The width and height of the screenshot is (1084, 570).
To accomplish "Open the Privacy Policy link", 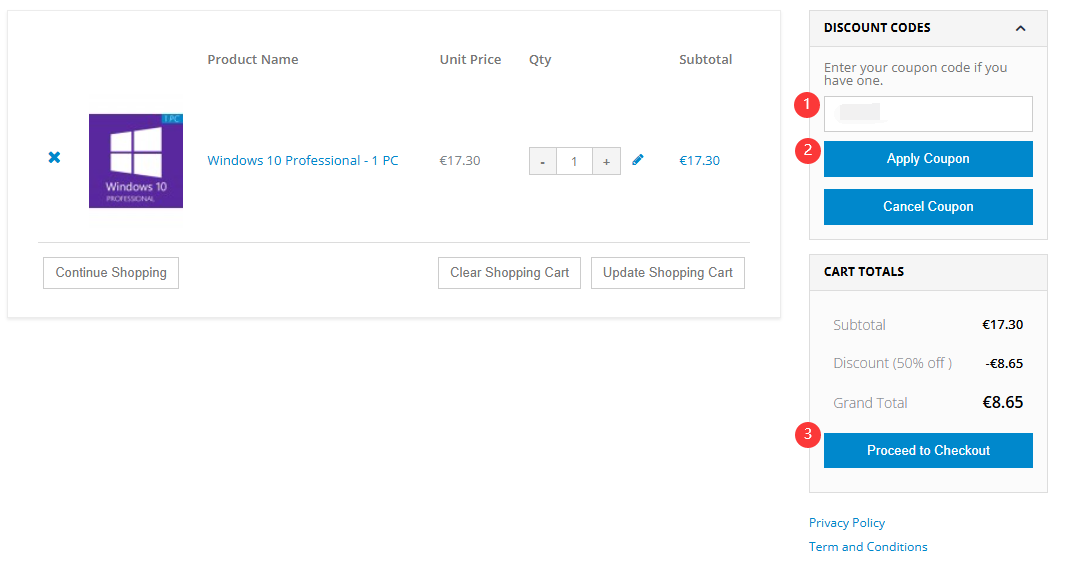I will coord(847,523).
